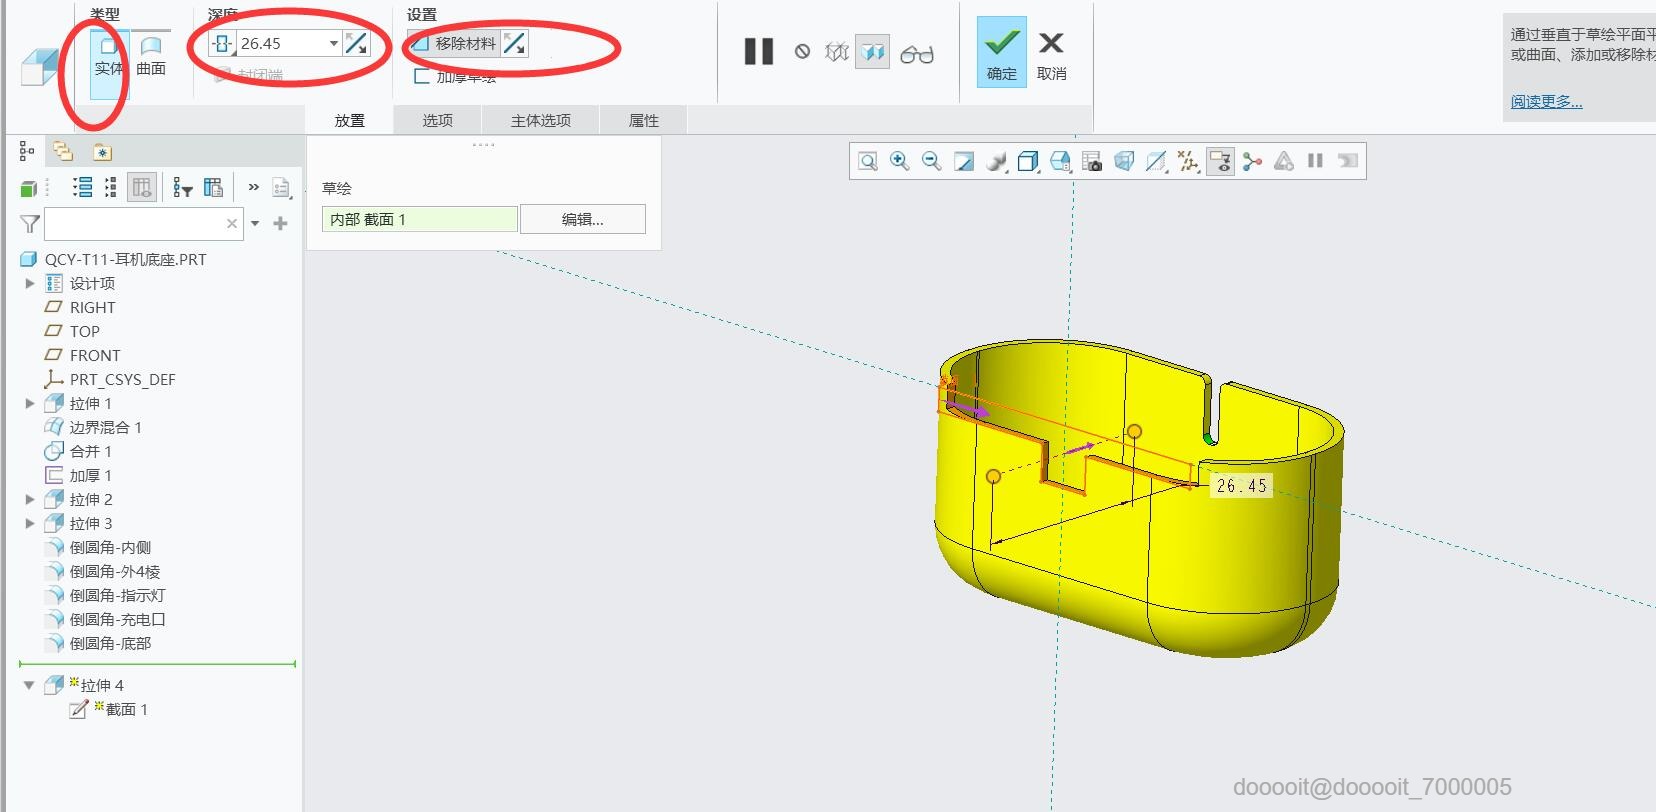Screen dimensions: 1656x812
Task: Toggle the annotation display icon
Action: coord(1220,161)
